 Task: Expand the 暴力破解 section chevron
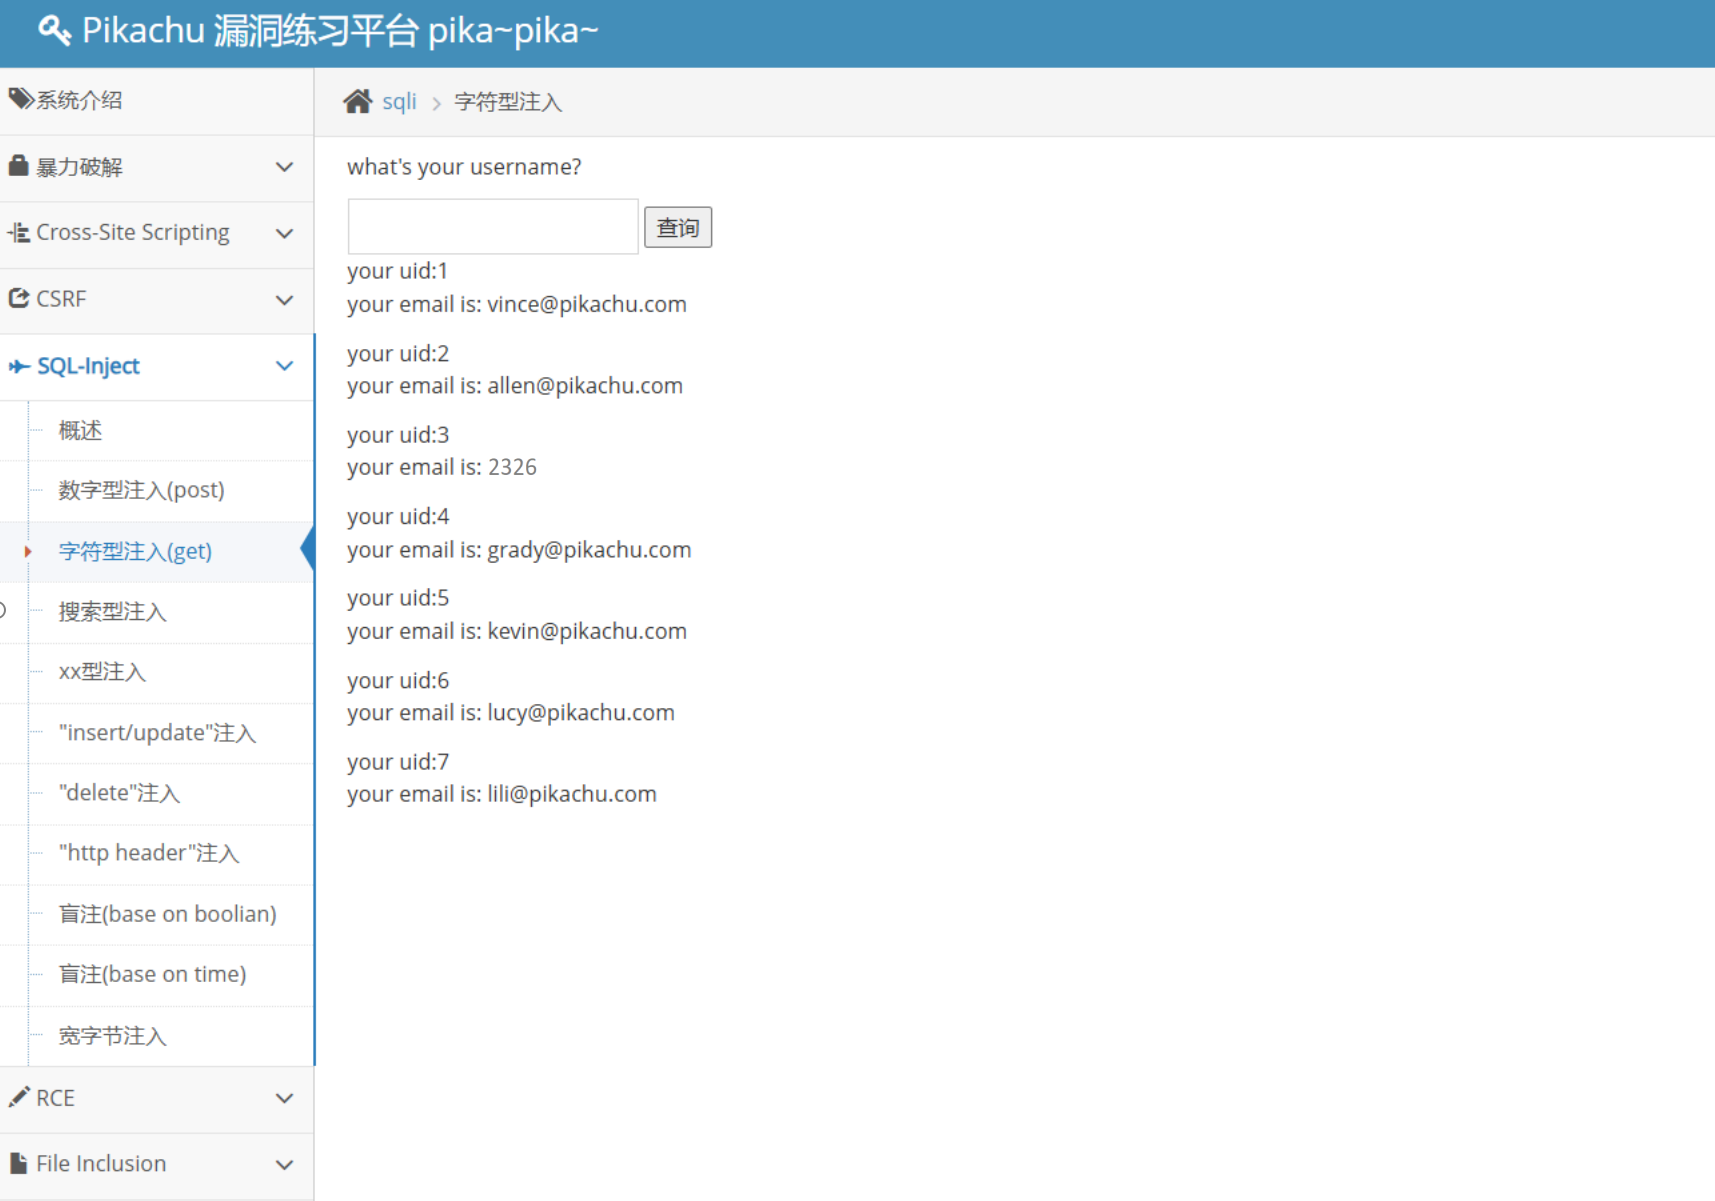coord(285,167)
